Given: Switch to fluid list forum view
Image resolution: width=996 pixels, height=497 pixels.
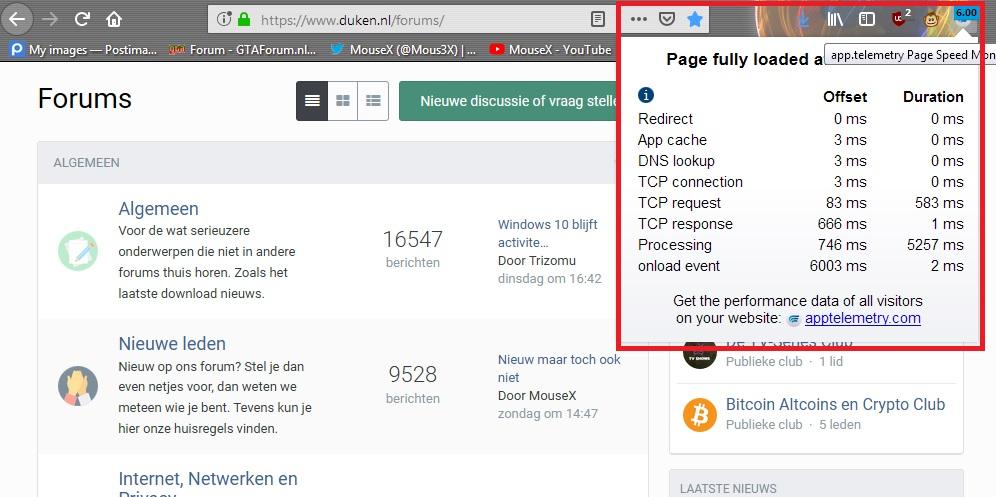Looking at the screenshot, I should [373, 101].
